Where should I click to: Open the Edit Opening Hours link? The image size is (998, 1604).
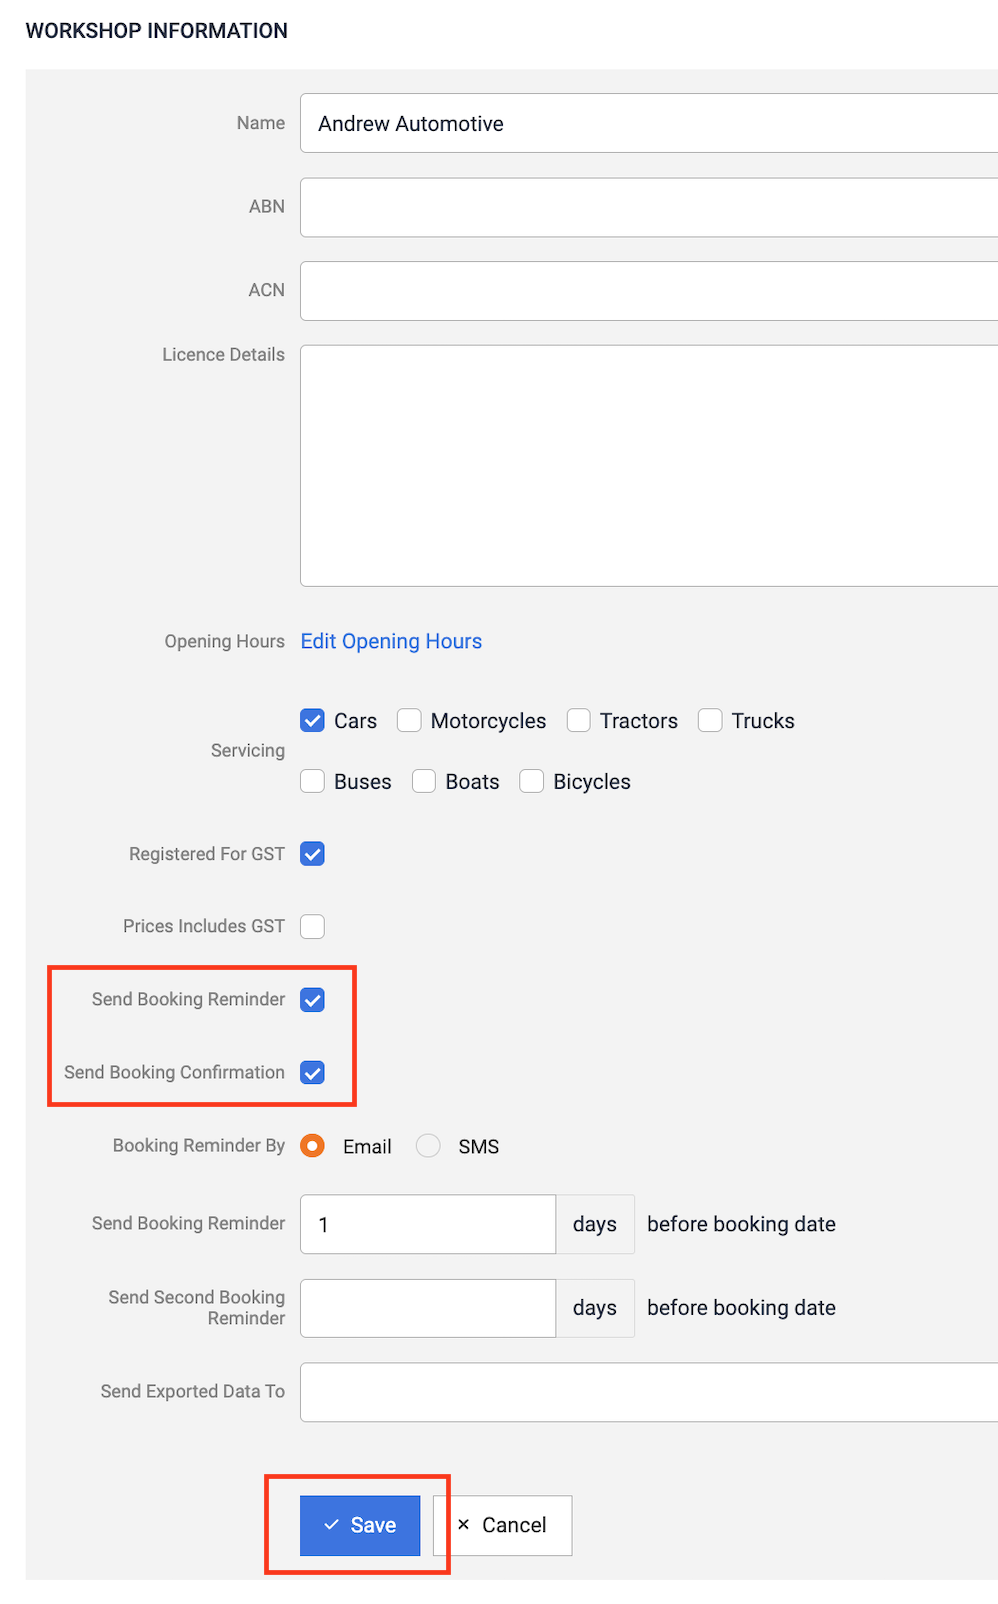pyautogui.click(x=391, y=641)
